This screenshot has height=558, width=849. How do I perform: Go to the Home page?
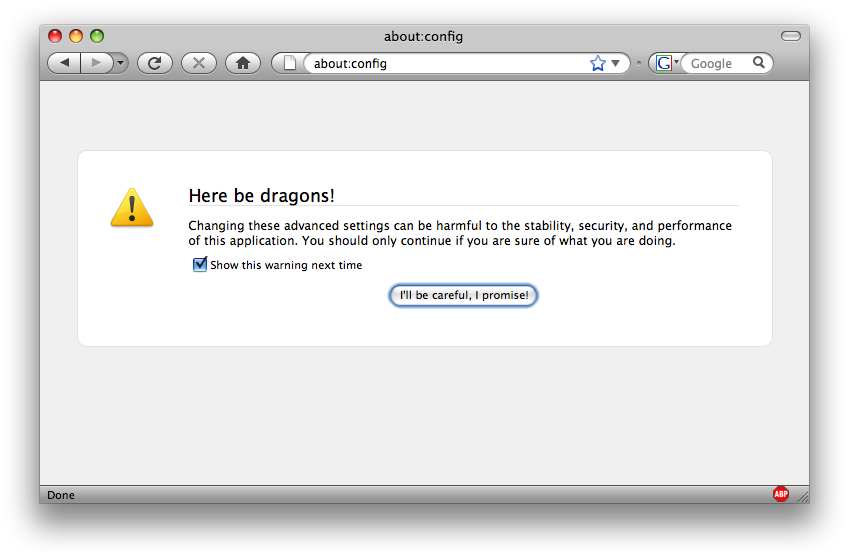pos(242,63)
